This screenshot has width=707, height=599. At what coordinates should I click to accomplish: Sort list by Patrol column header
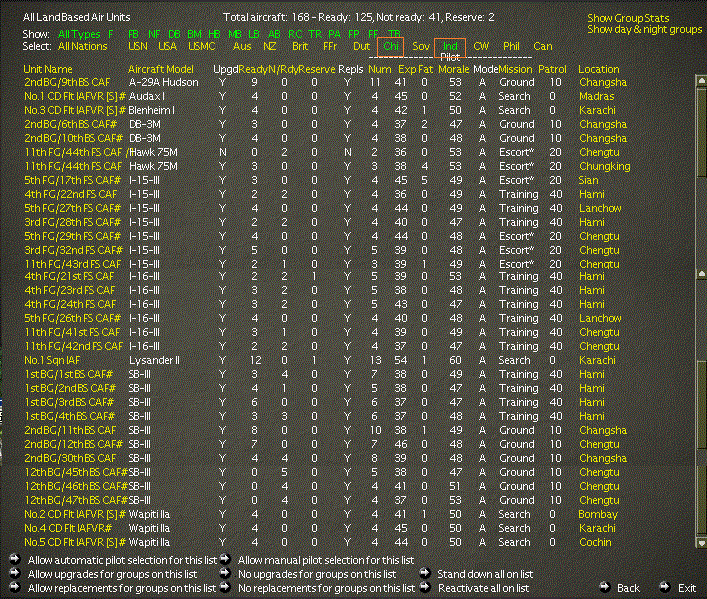552,69
